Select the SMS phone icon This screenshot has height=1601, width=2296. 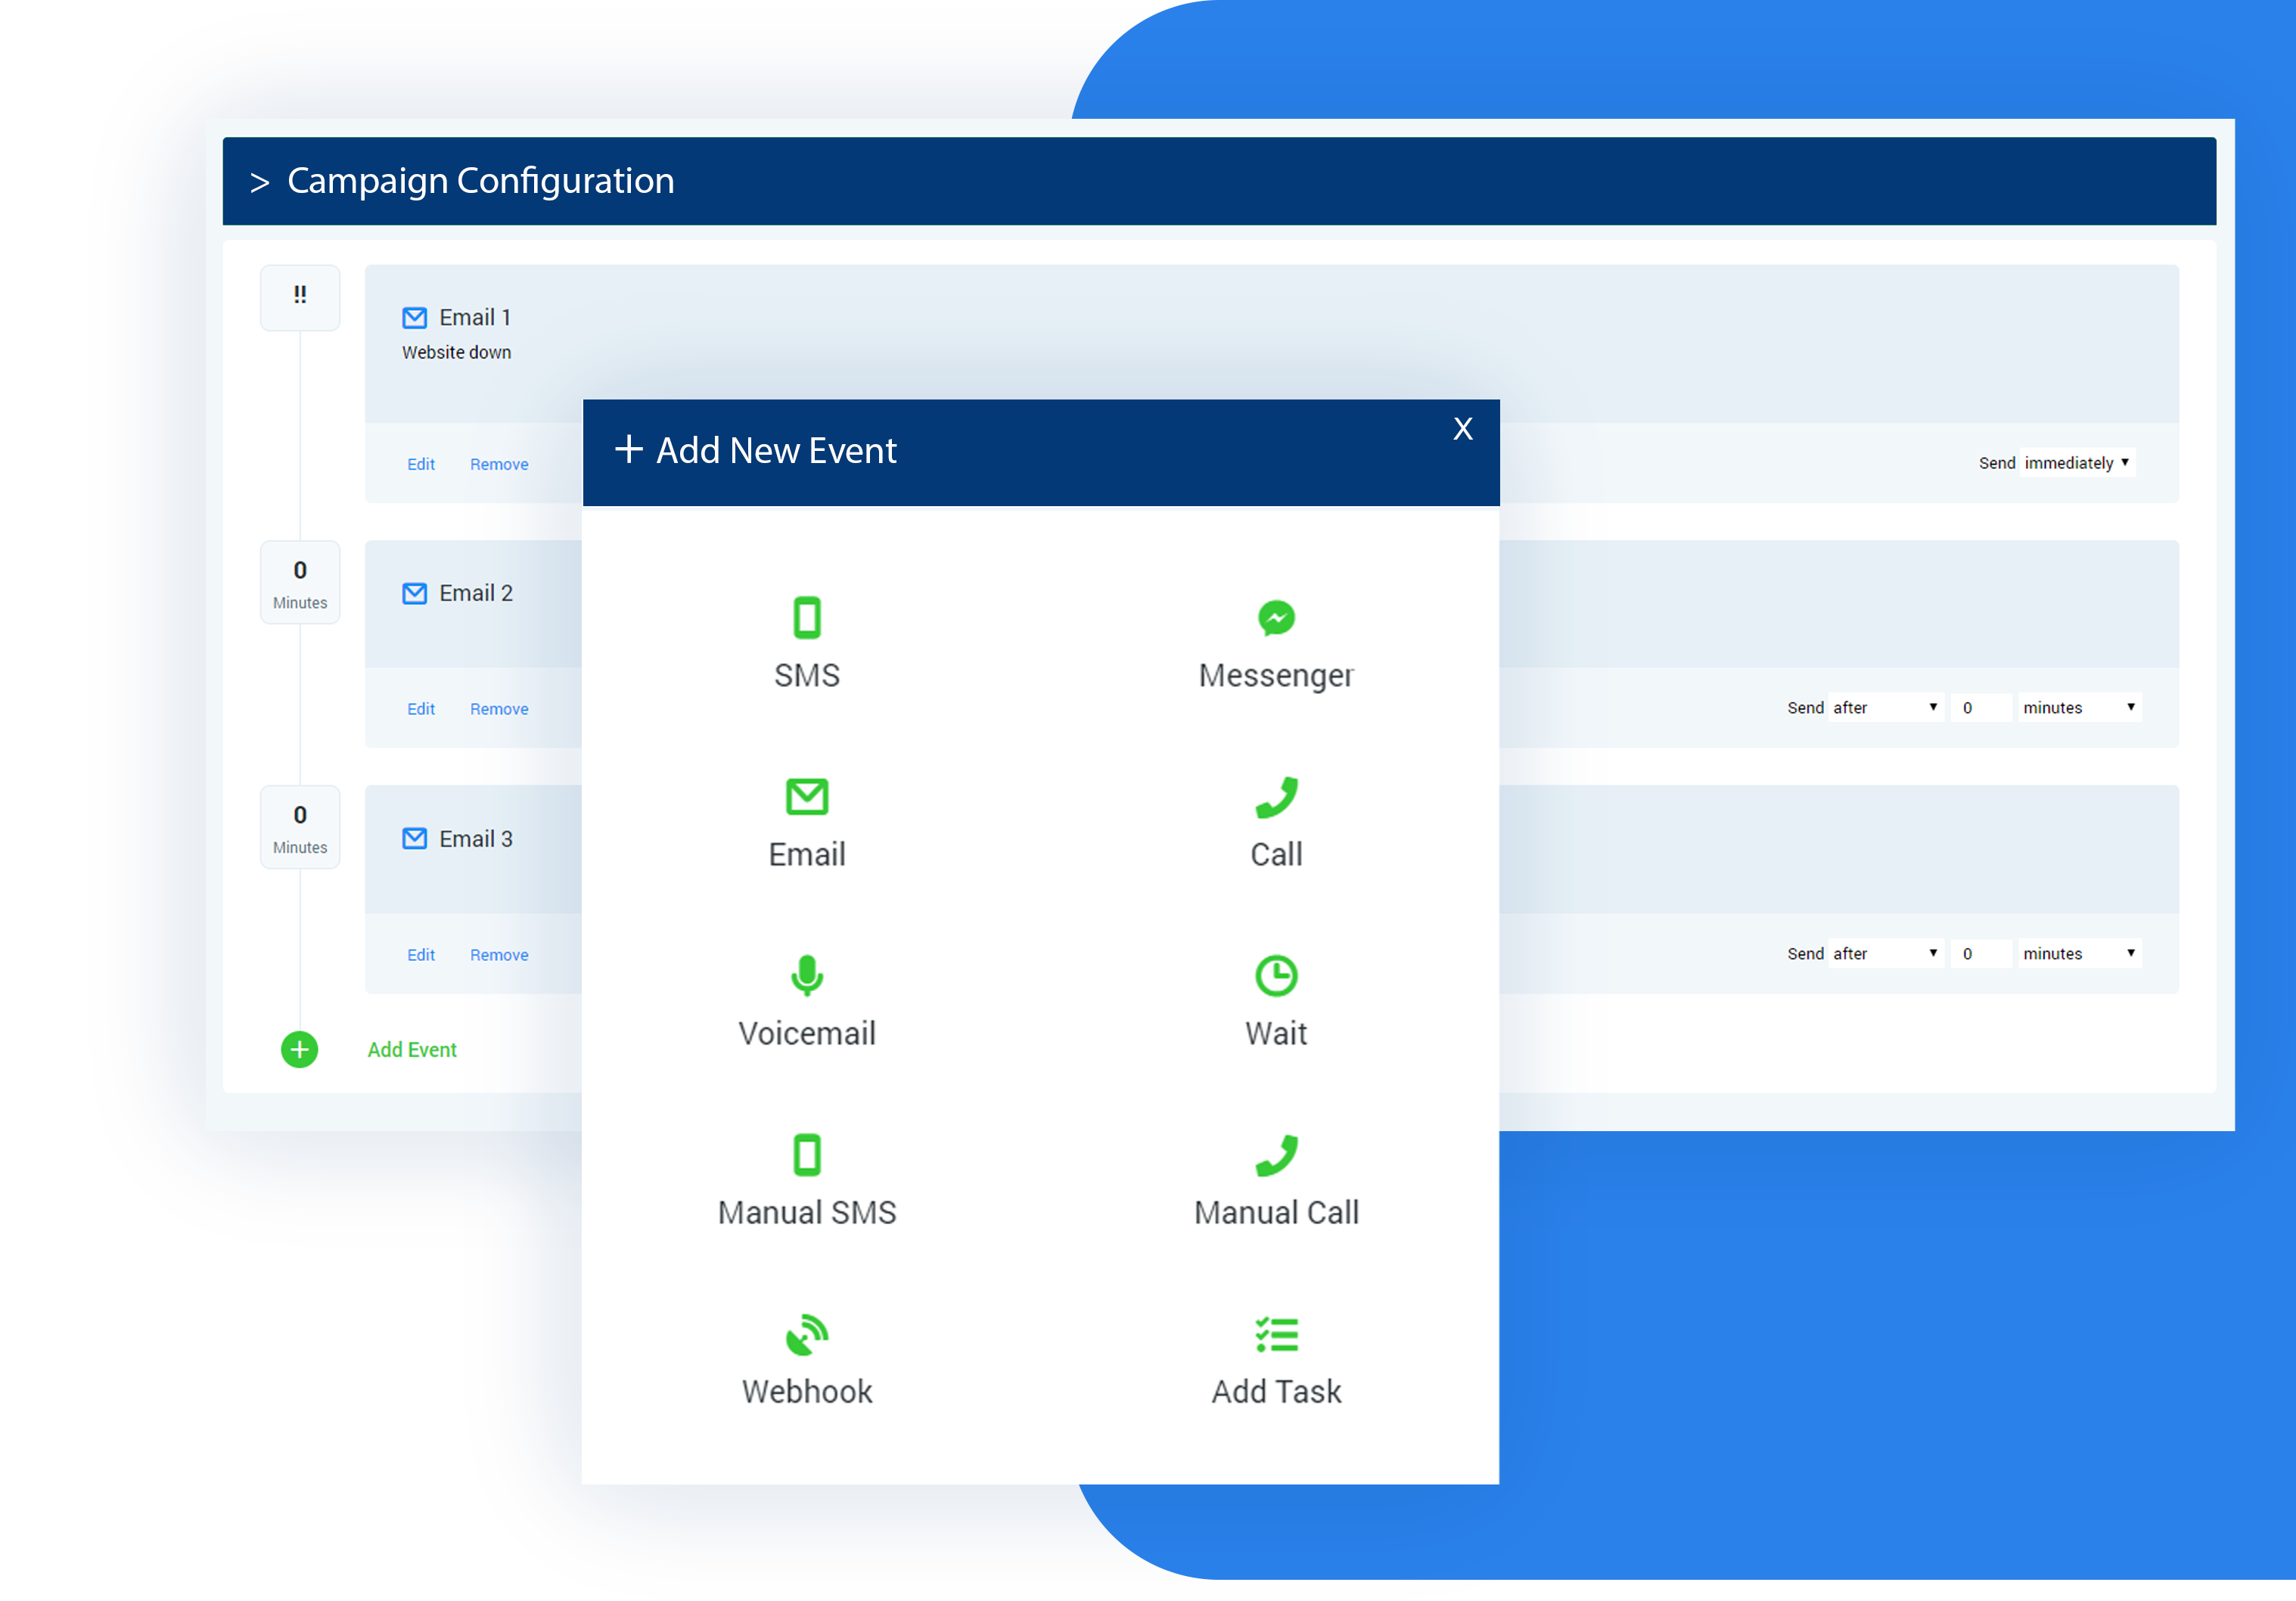[x=806, y=617]
